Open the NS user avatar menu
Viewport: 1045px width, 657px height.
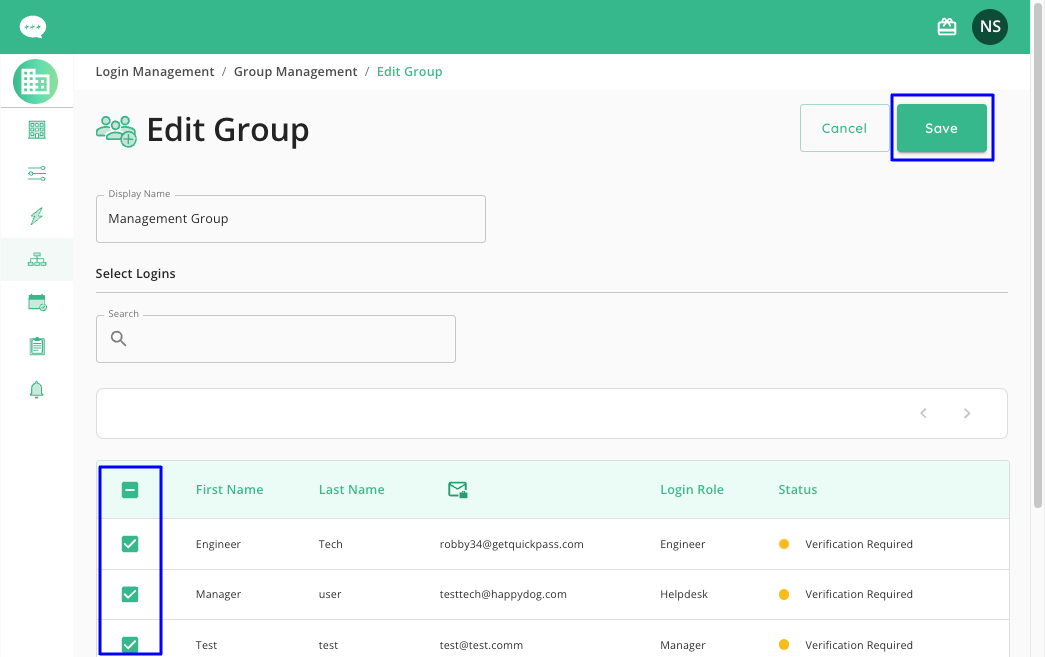click(x=989, y=26)
